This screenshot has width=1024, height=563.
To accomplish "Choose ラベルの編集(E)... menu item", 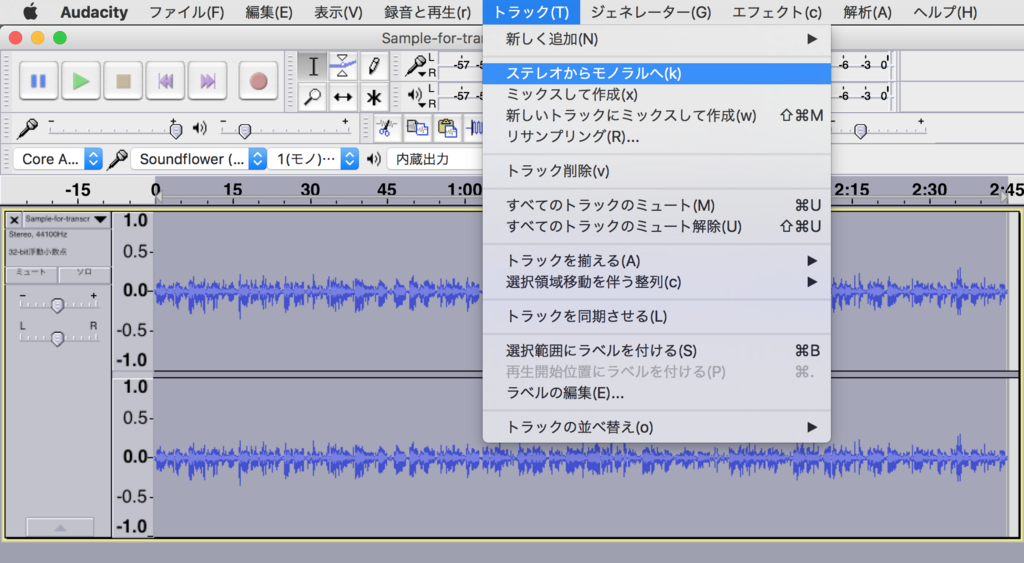I will pyautogui.click(x=656, y=393).
